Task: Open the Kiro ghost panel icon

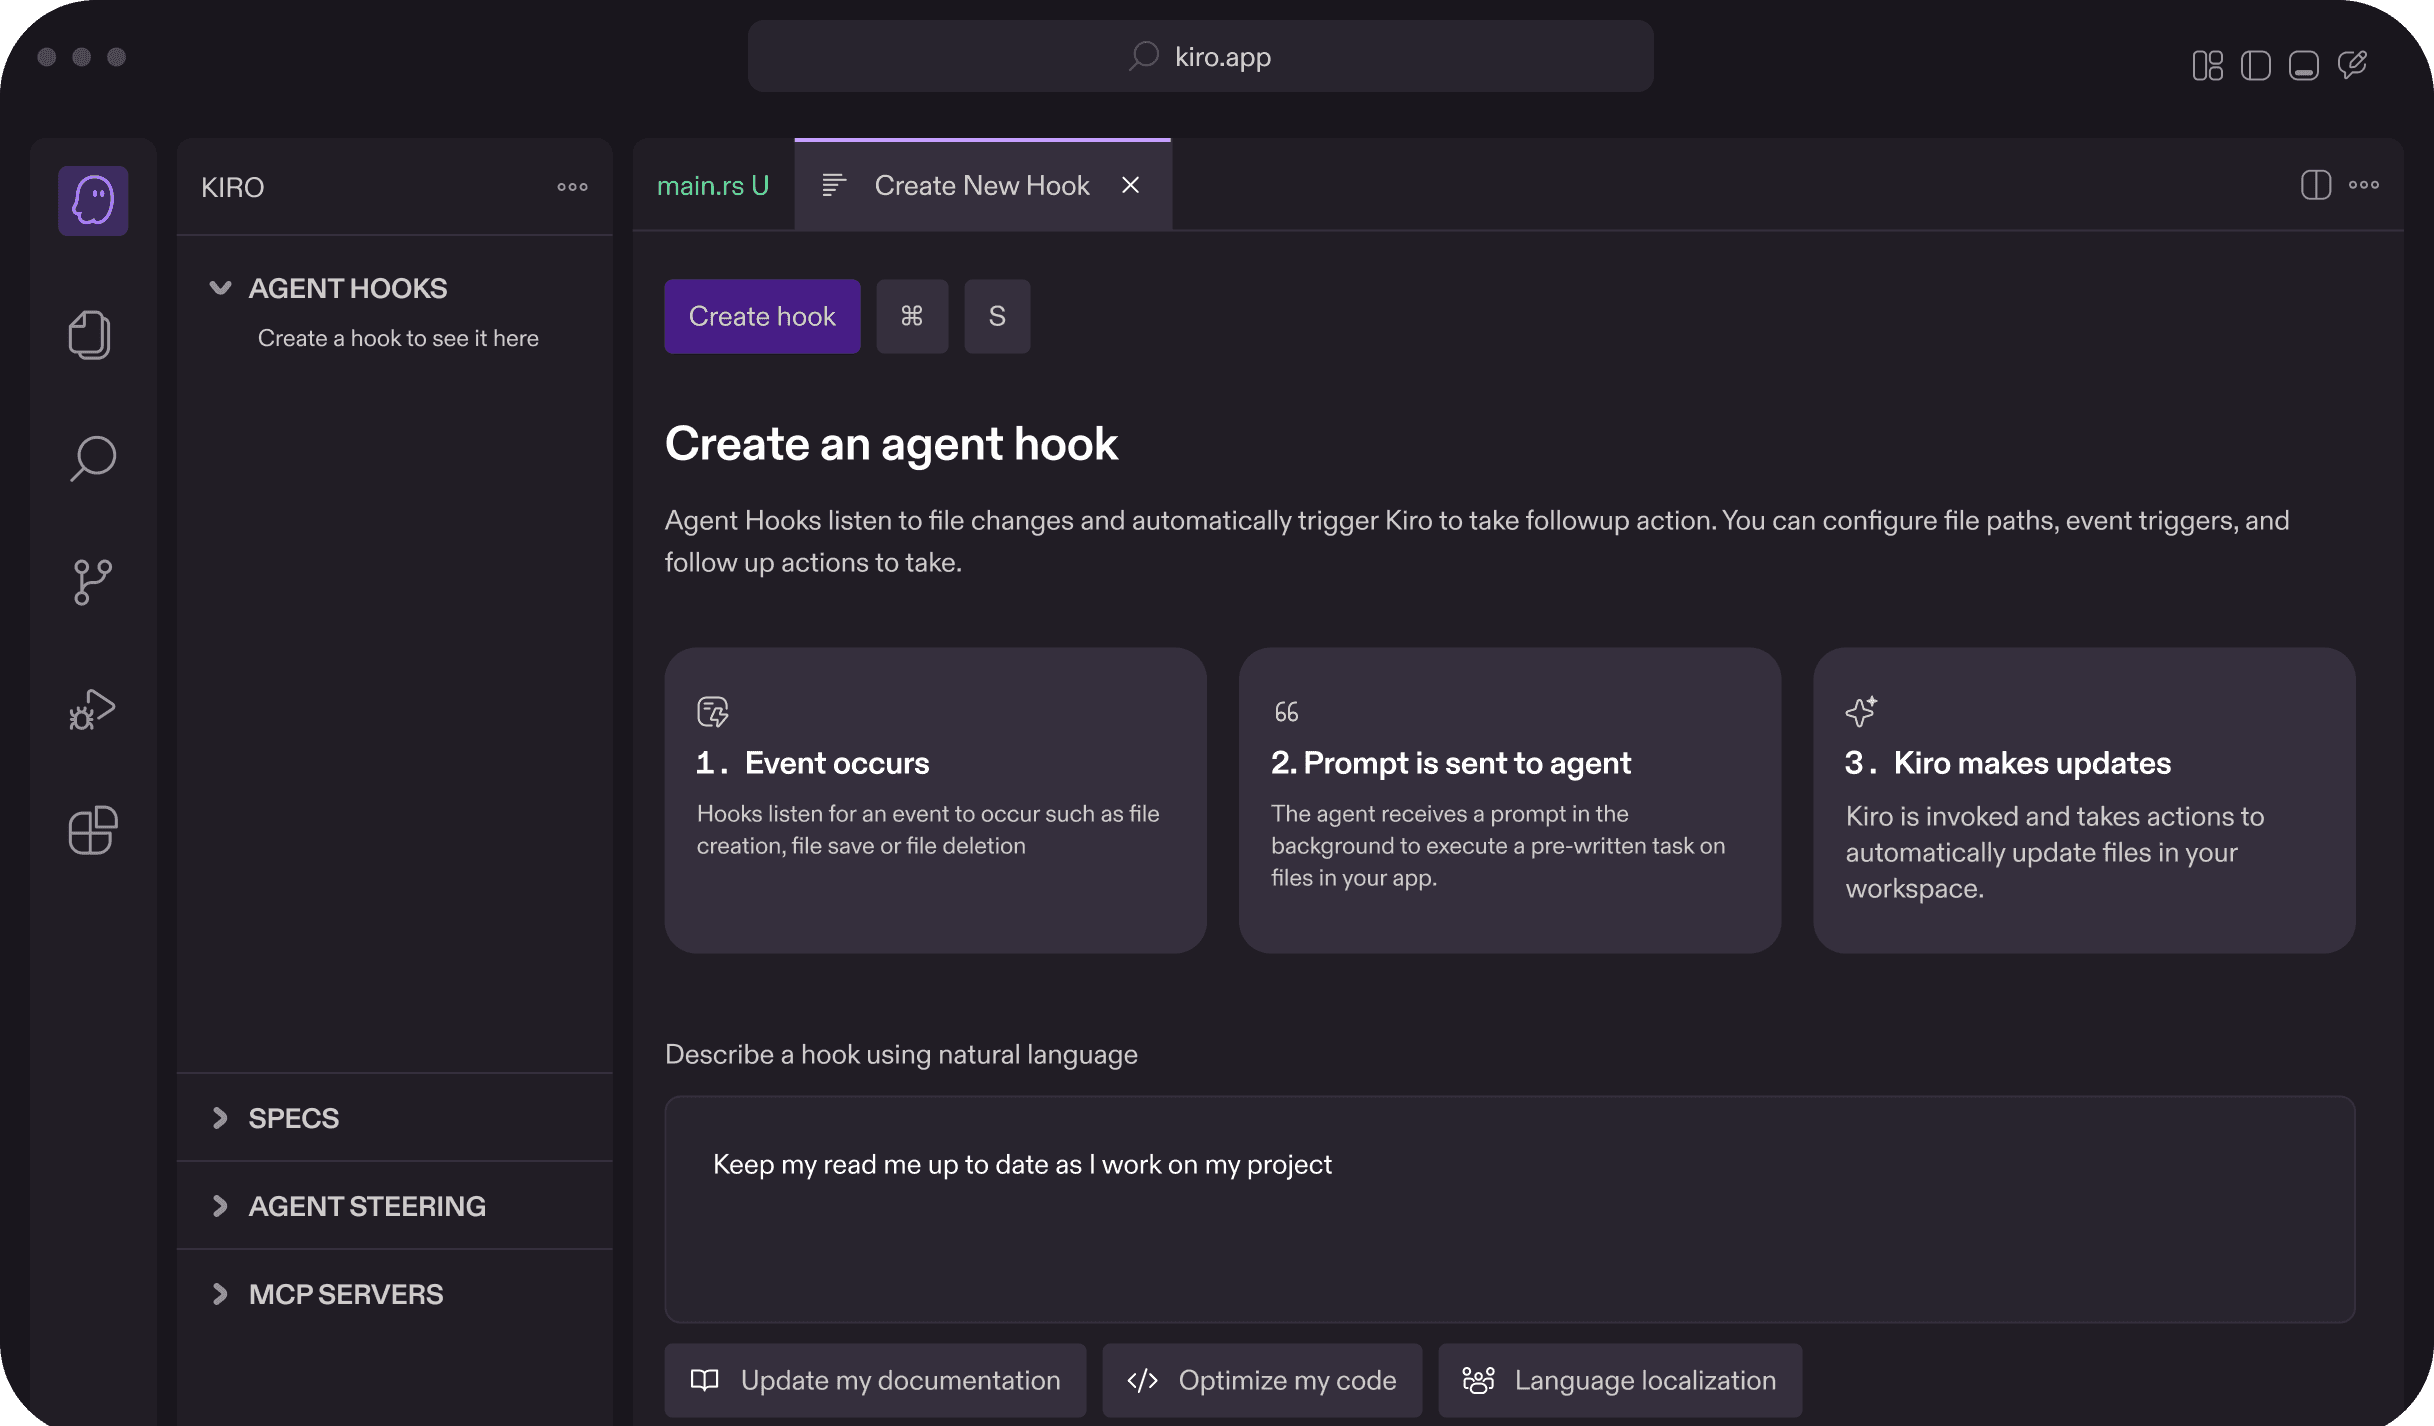Action: pos(93,201)
